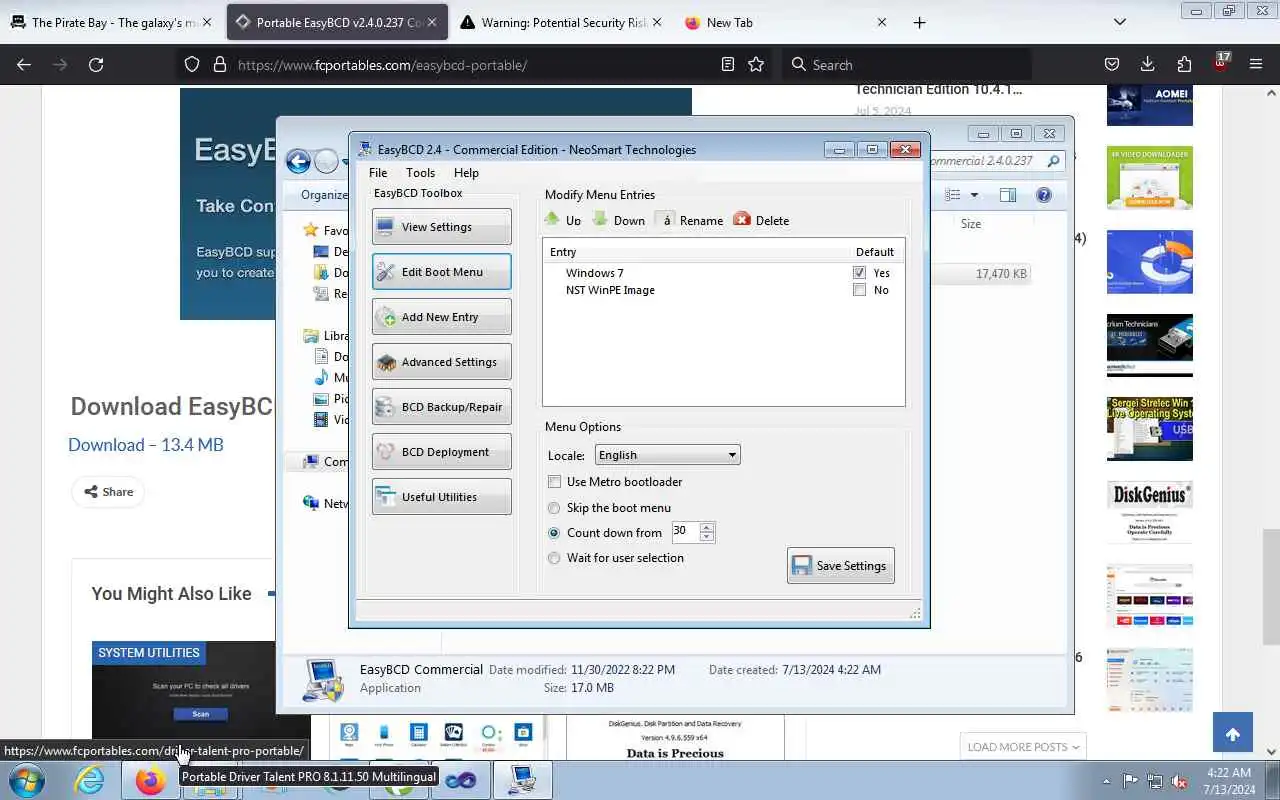The width and height of the screenshot is (1280, 800).
Task: Go back in Firefox
Action: (x=24, y=64)
